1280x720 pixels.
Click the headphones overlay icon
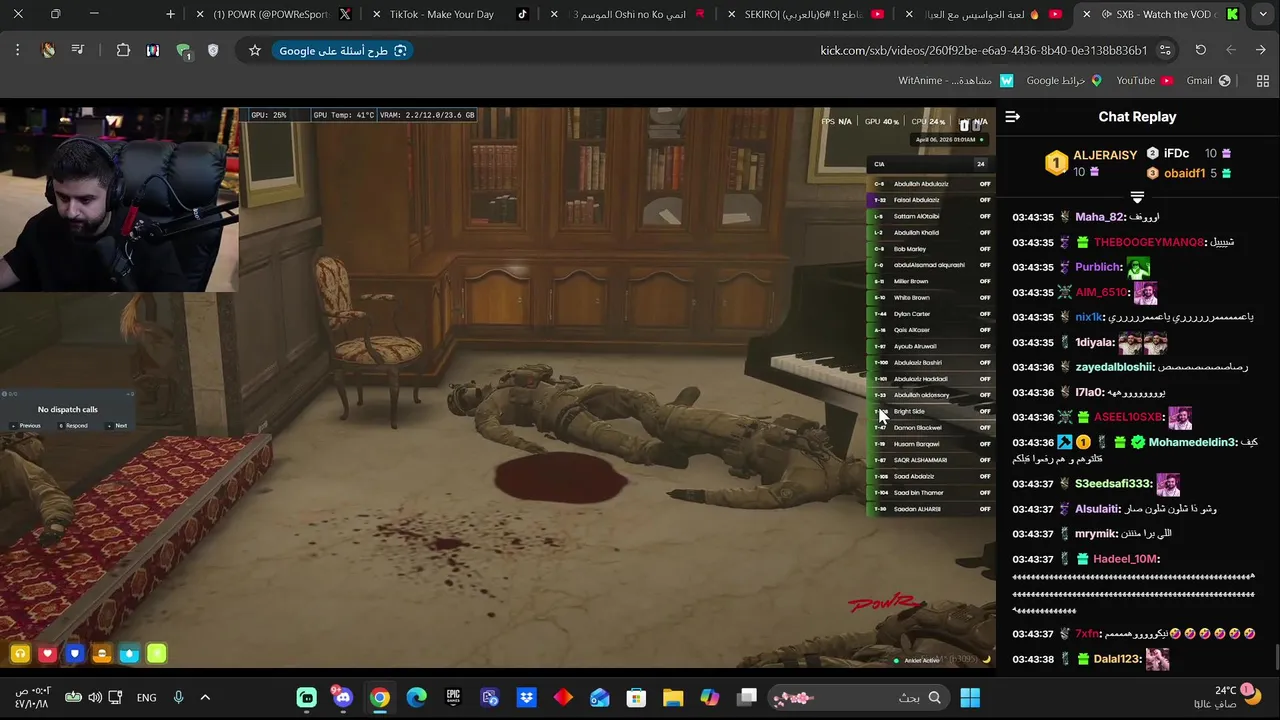(x=20, y=654)
